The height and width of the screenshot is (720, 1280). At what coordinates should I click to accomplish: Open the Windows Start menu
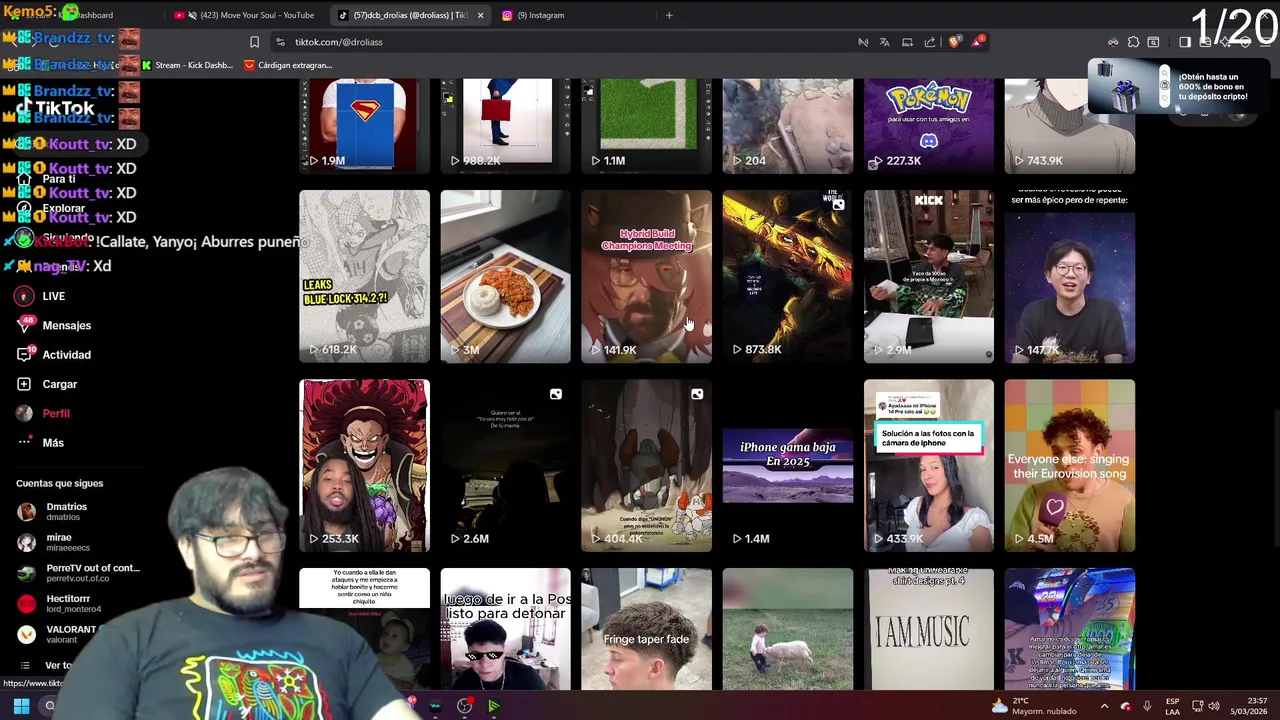coord(21,706)
